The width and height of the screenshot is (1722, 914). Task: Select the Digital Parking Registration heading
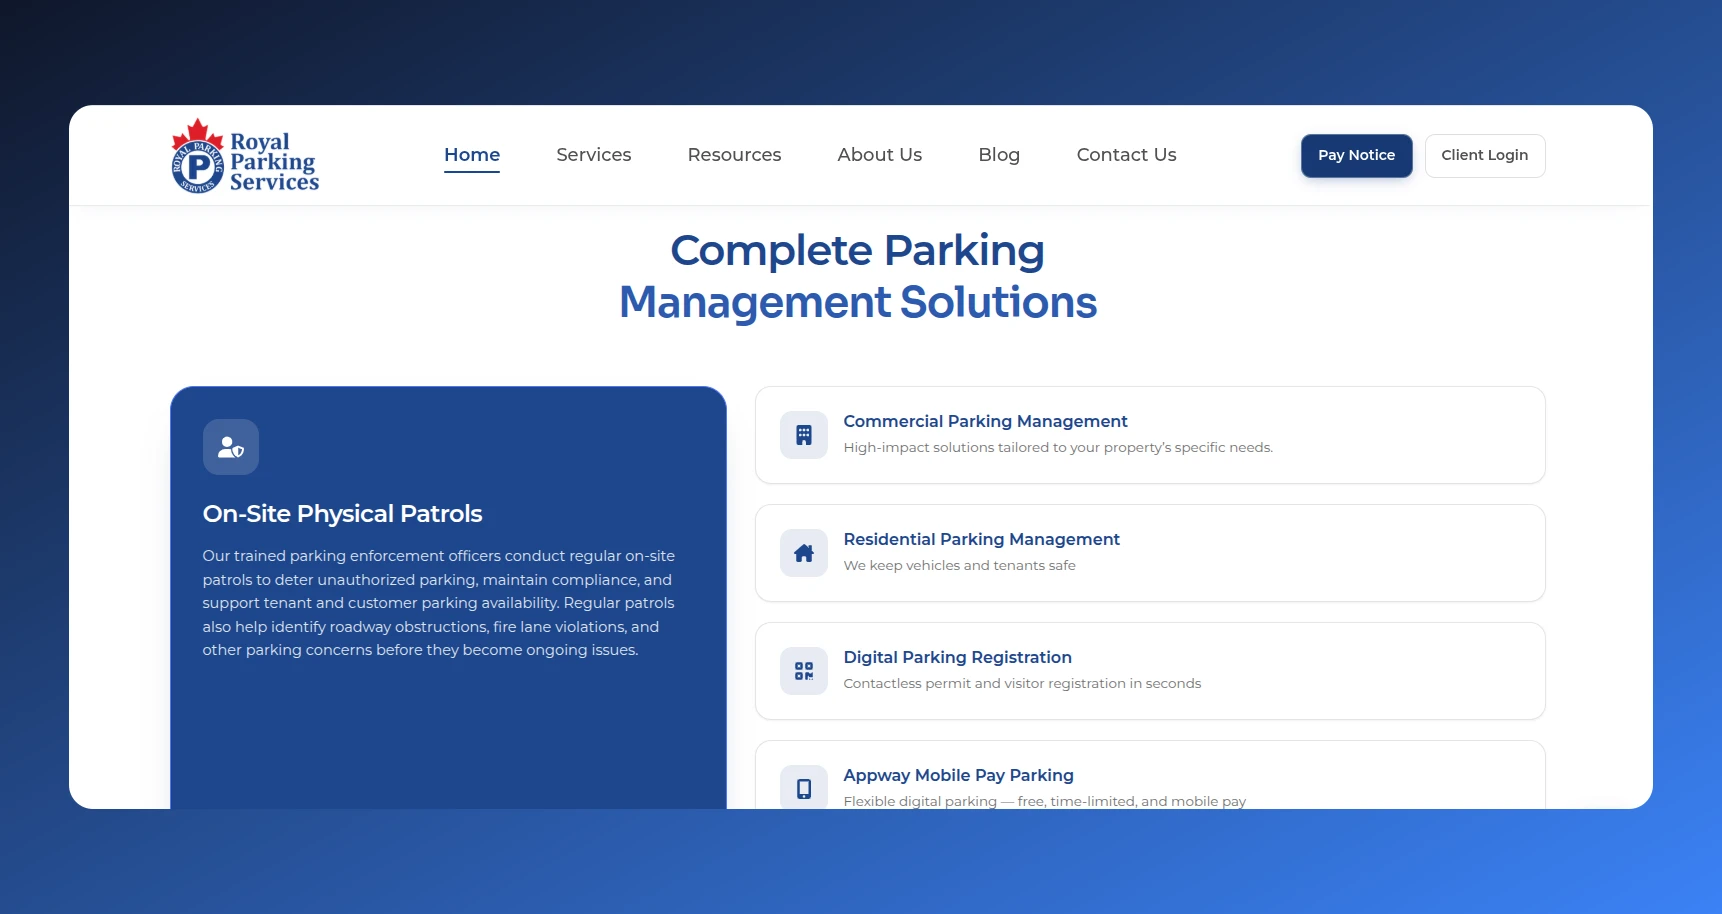pos(957,658)
